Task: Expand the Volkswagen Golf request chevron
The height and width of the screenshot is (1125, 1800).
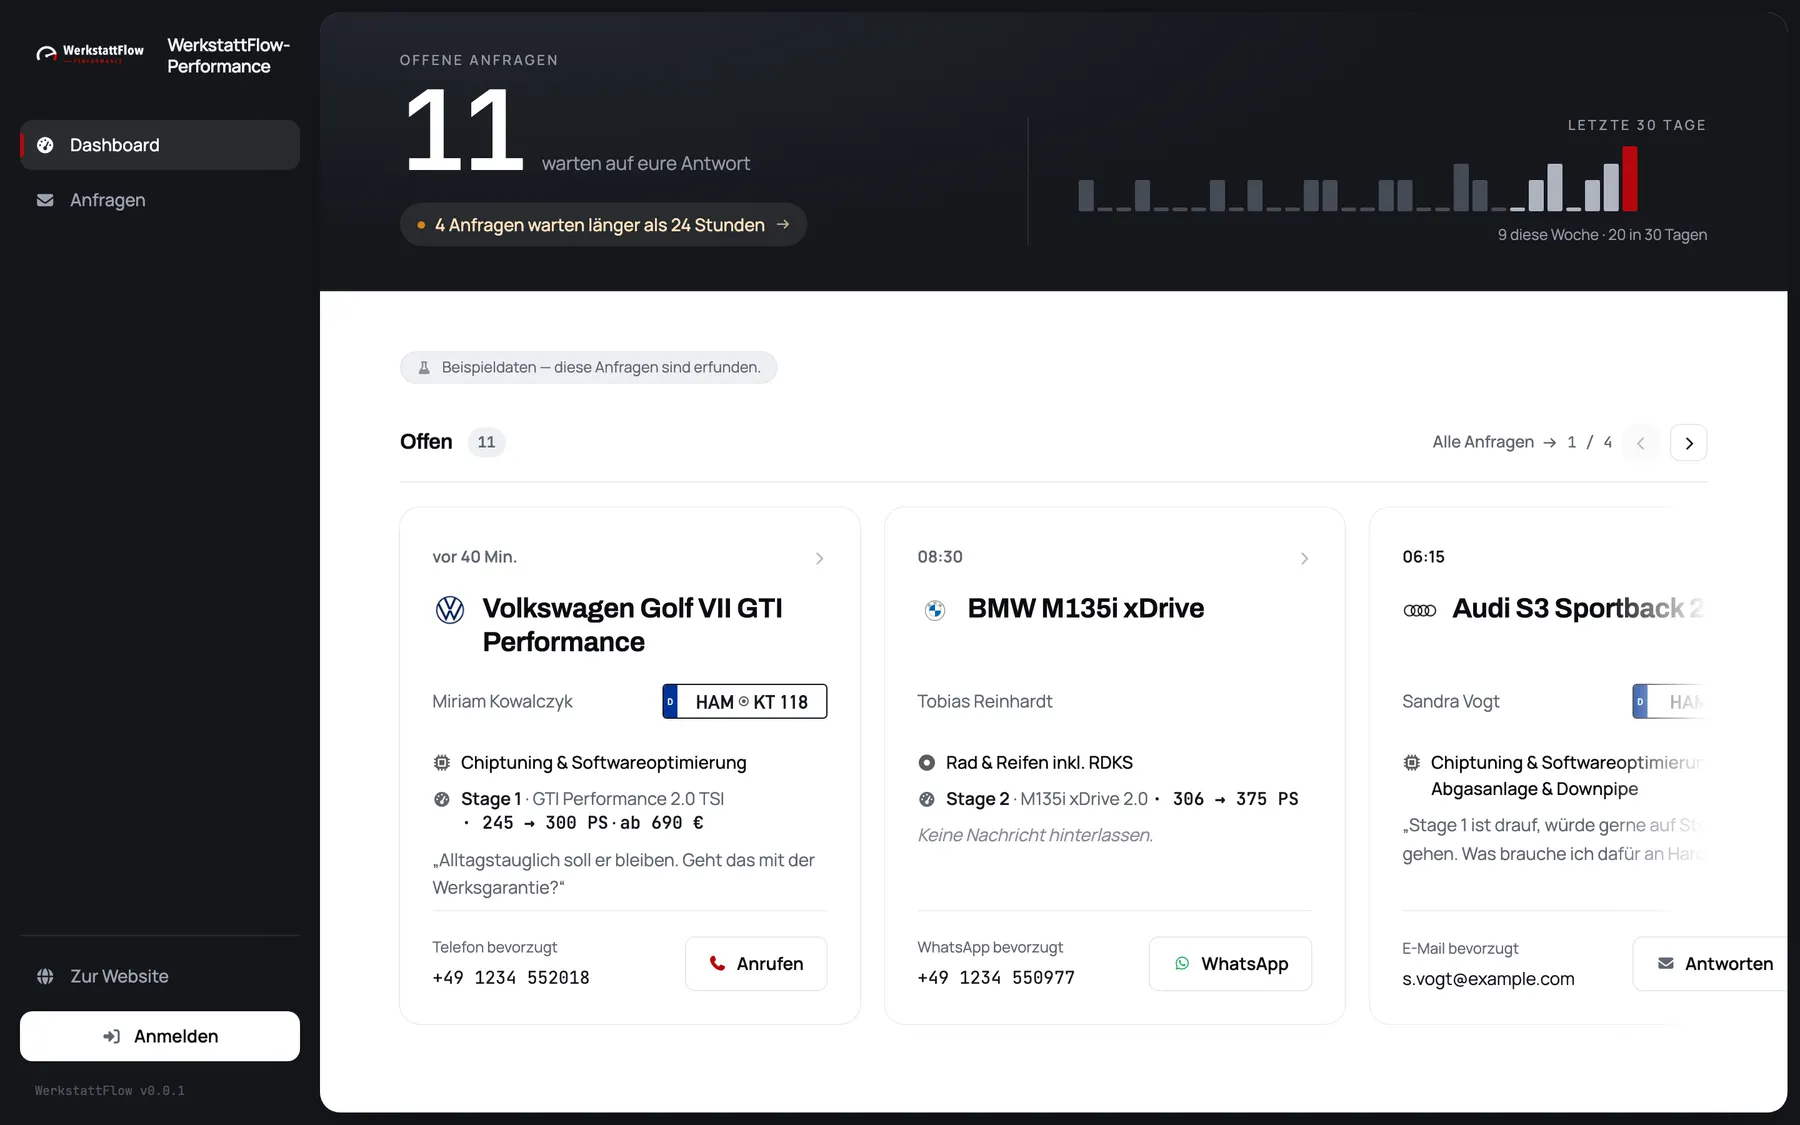Action: [x=819, y=558]
